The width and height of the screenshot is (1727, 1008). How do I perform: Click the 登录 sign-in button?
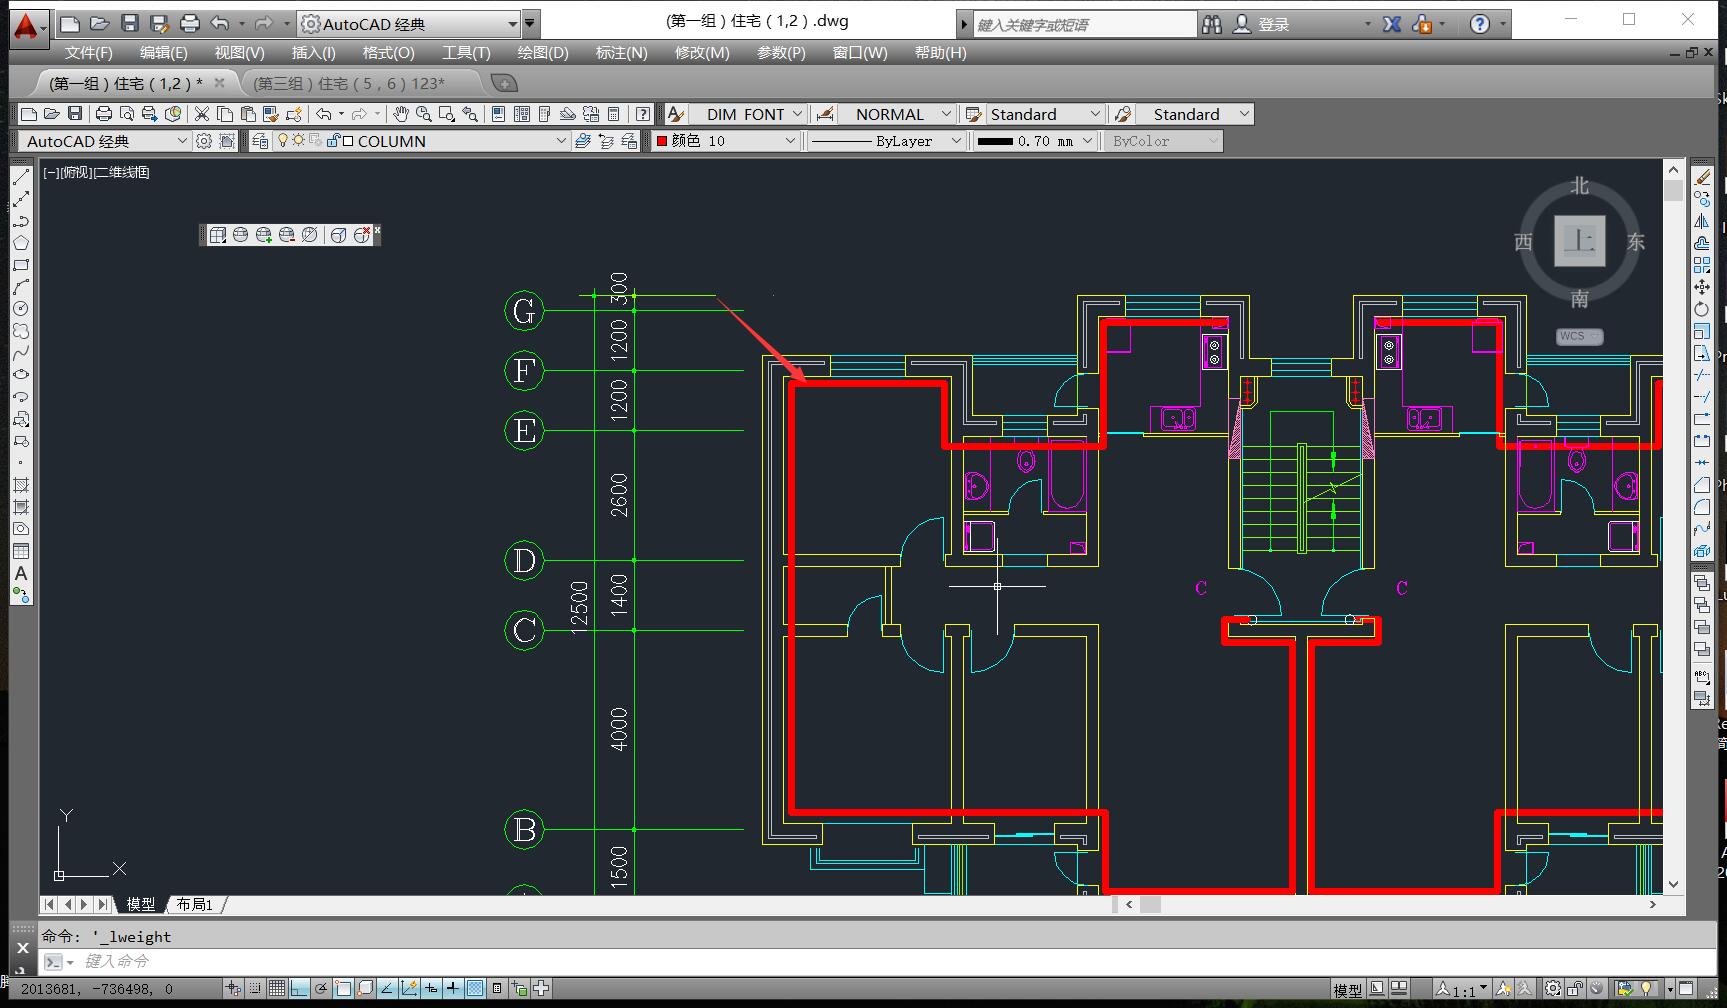tap(1273, 24)
